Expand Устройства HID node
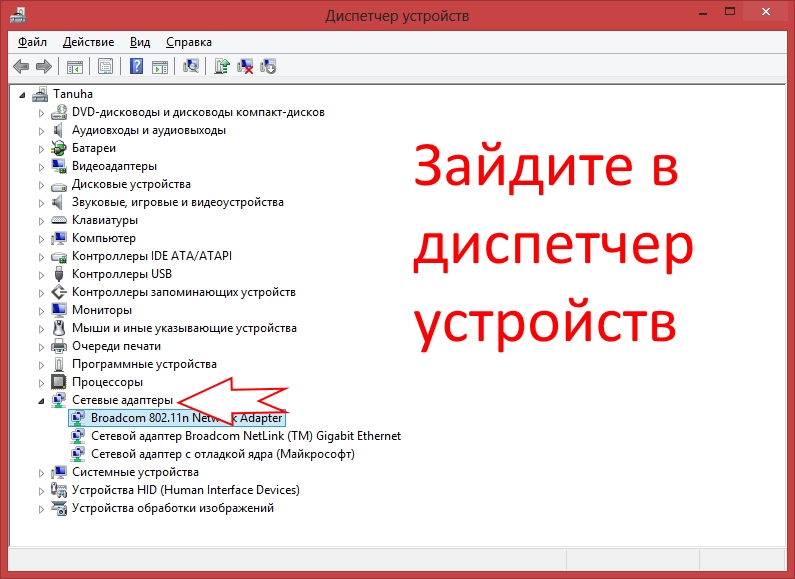This screenshot has height=579, width=795. (41, 491)
